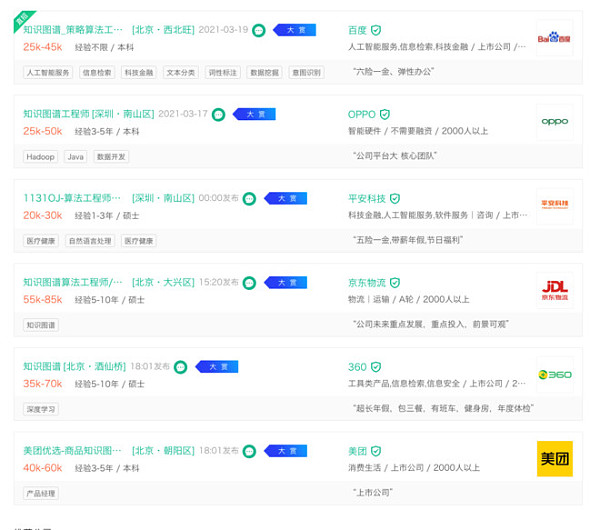Open chat for the OPPO job listing
This screenshot has height=530, width=600.
(219, 115)
